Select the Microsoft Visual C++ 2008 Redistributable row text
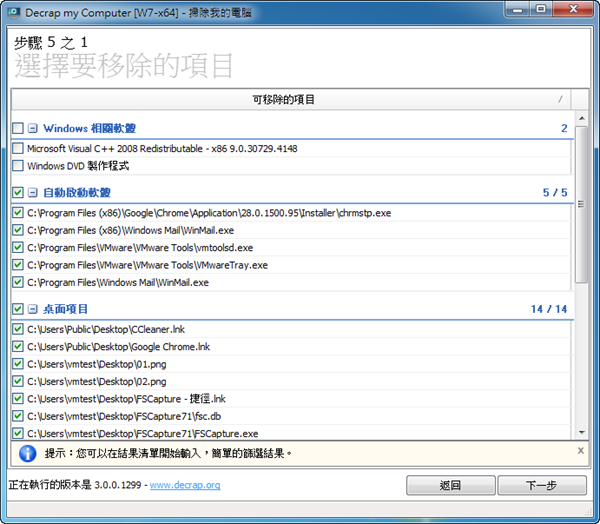600x524 pixels. 162,149
